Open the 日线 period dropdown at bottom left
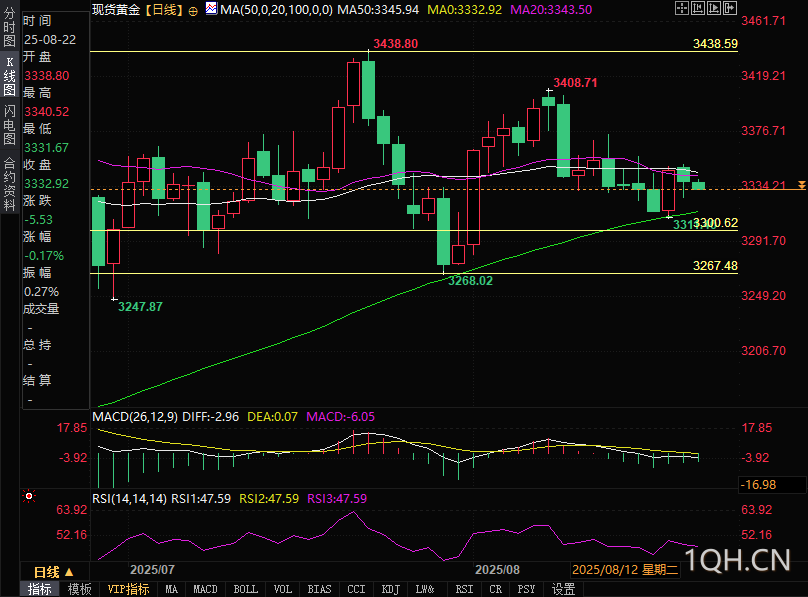 (54, 572)
